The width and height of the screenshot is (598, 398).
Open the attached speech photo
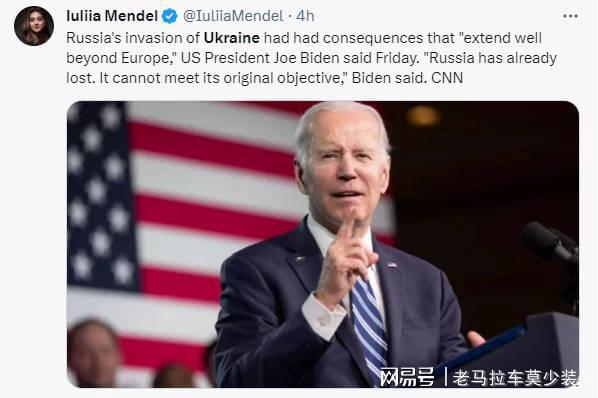(323, 244)
